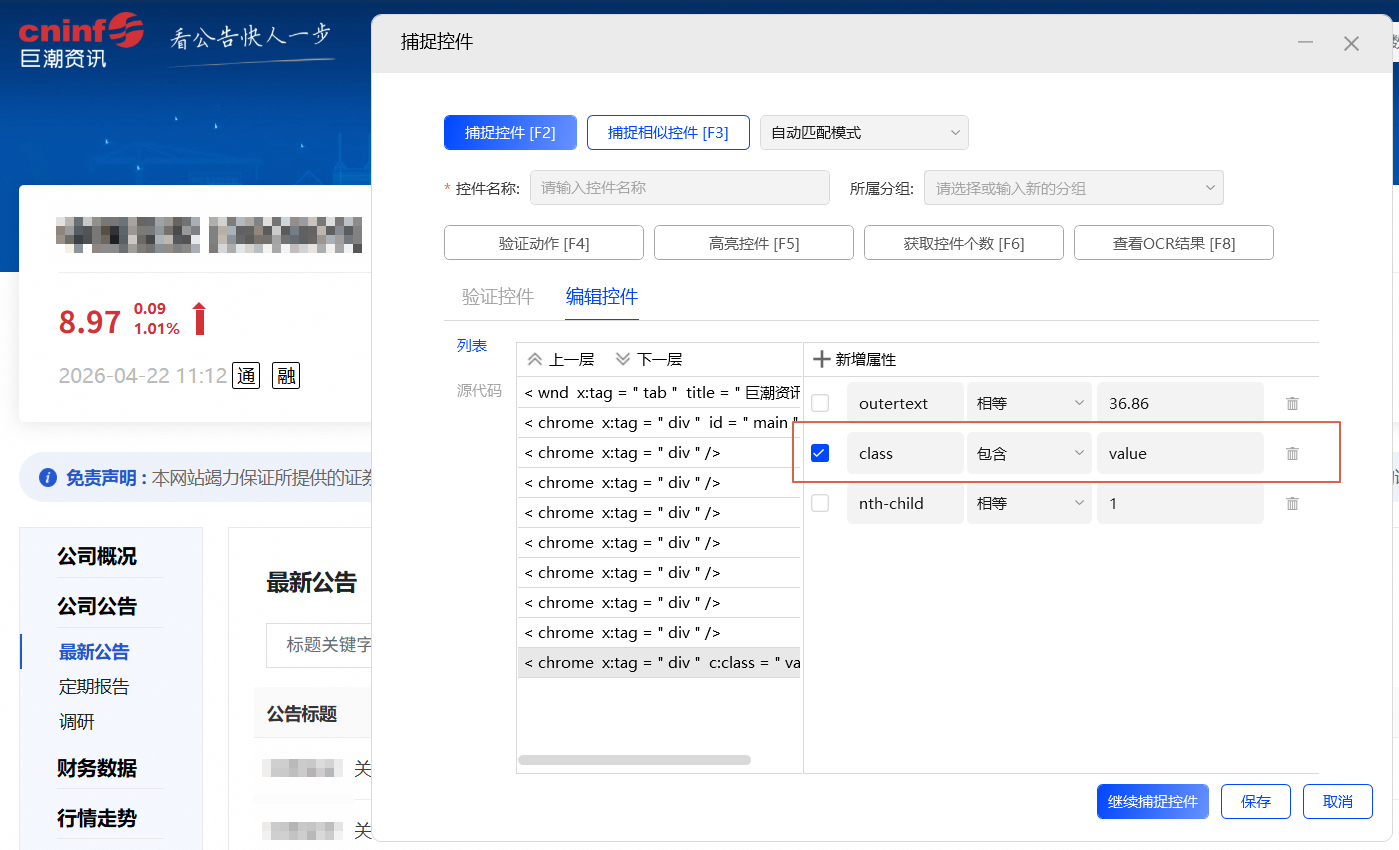
Task: Open the outertext 相等 operator dropdown
Action: (x=1030, y=404)
